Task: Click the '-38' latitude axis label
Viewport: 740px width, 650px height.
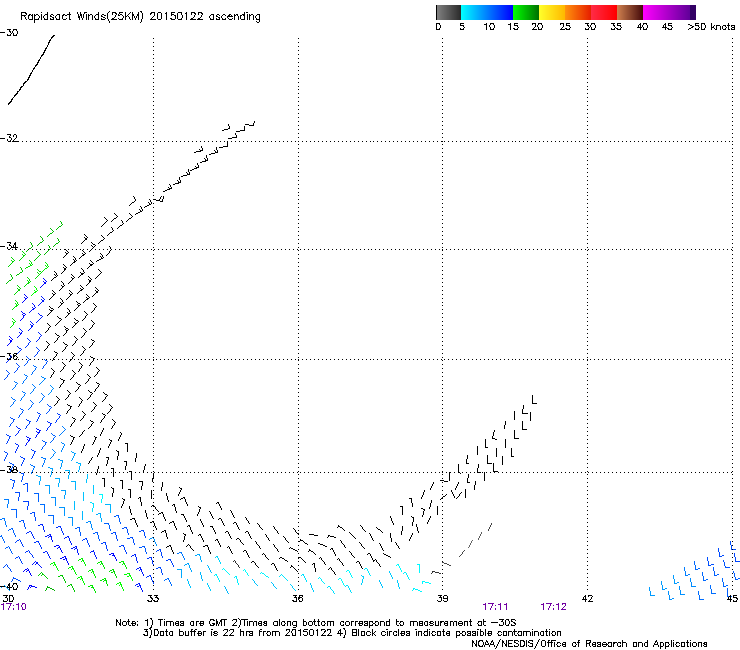Action: coord(9,470)
